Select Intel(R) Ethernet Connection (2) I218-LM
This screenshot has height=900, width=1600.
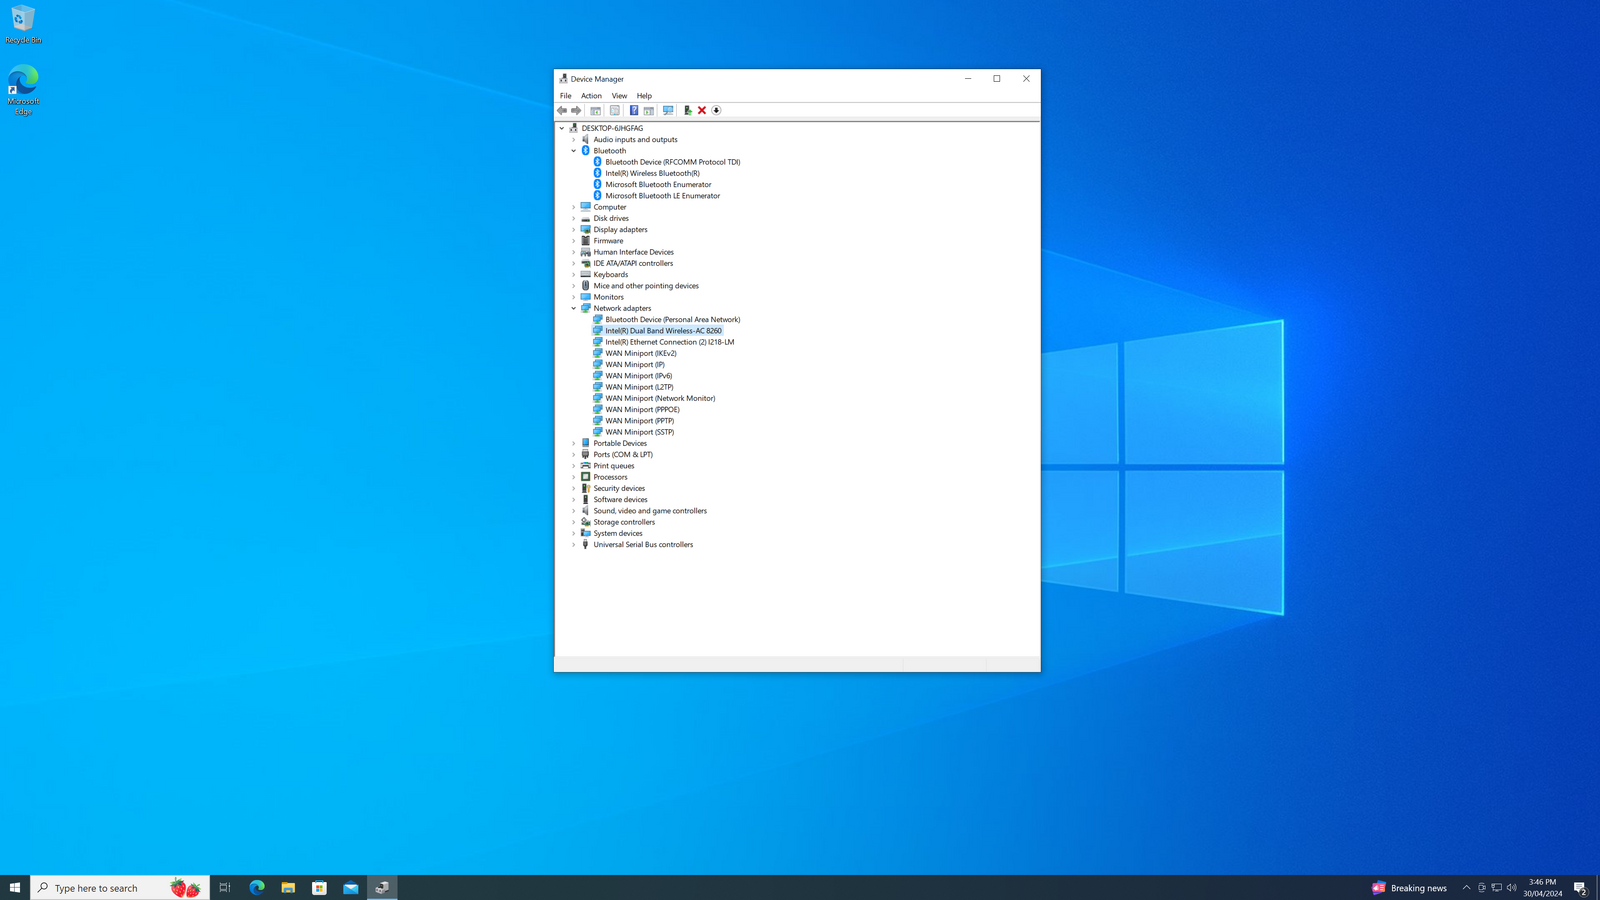pos(669,342)
